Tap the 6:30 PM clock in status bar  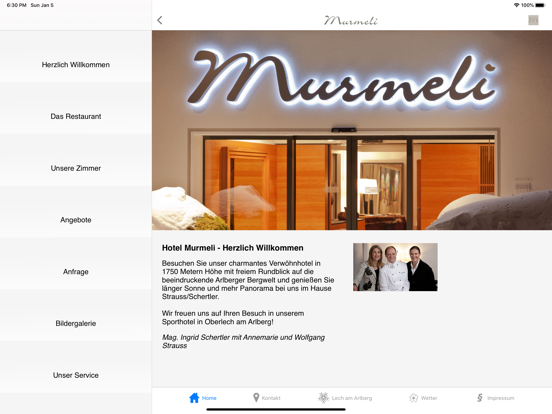tap(17, 5)
